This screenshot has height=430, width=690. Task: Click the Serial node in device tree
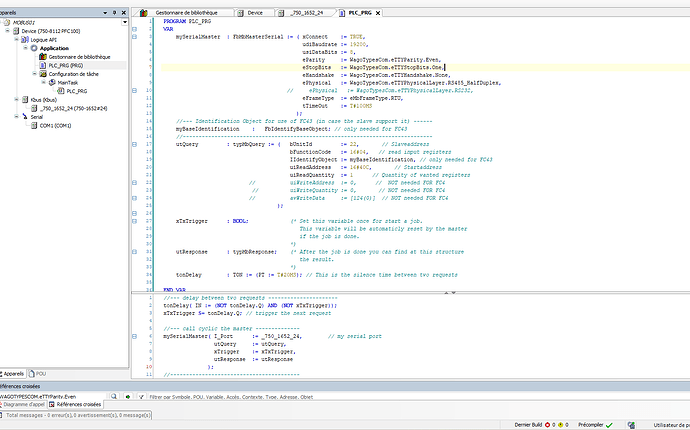[37, 116]
